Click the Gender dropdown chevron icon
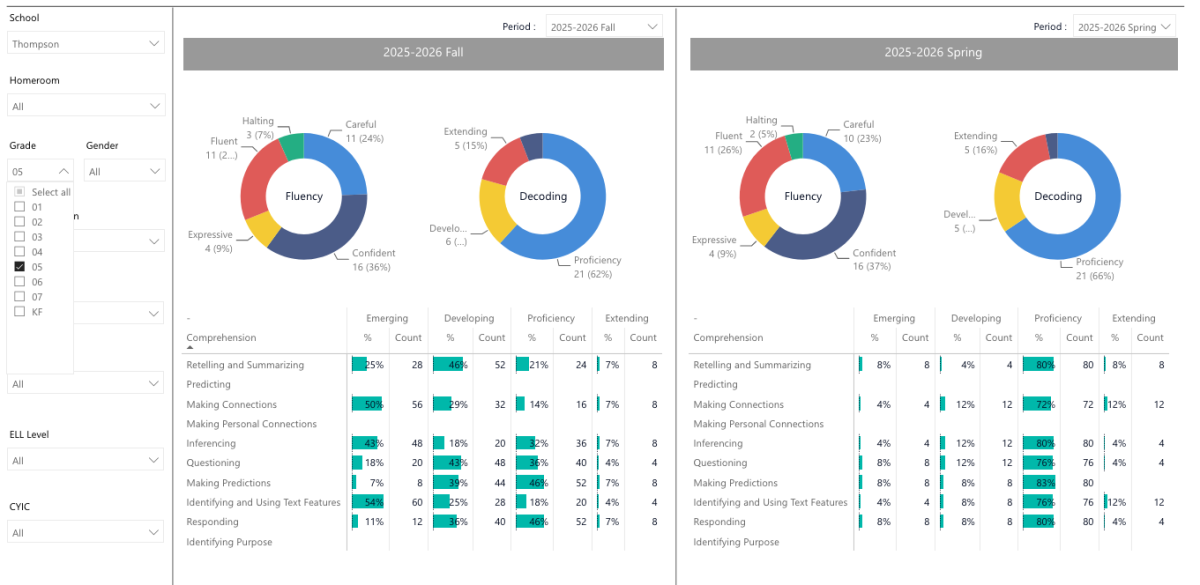This screenshot has width=1200, height=585. pyautogui.click(x=154, y=171)
